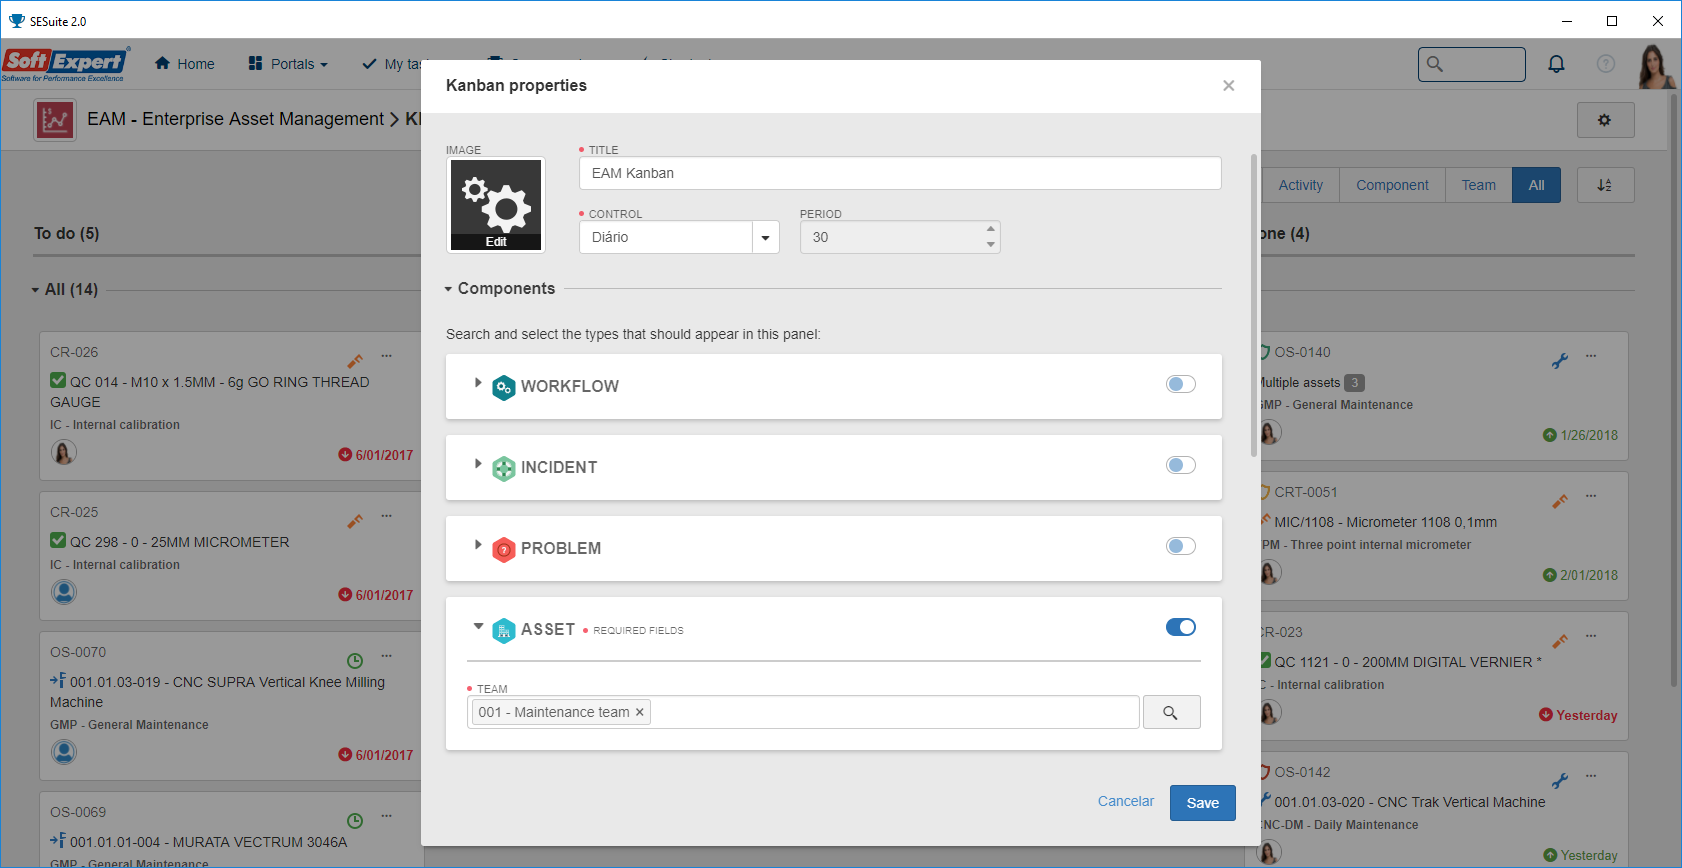The width and height of the screenshot is (1682, 868).
Task: Click the page vertical scrollbar
Action: [x=1674, y=390]
